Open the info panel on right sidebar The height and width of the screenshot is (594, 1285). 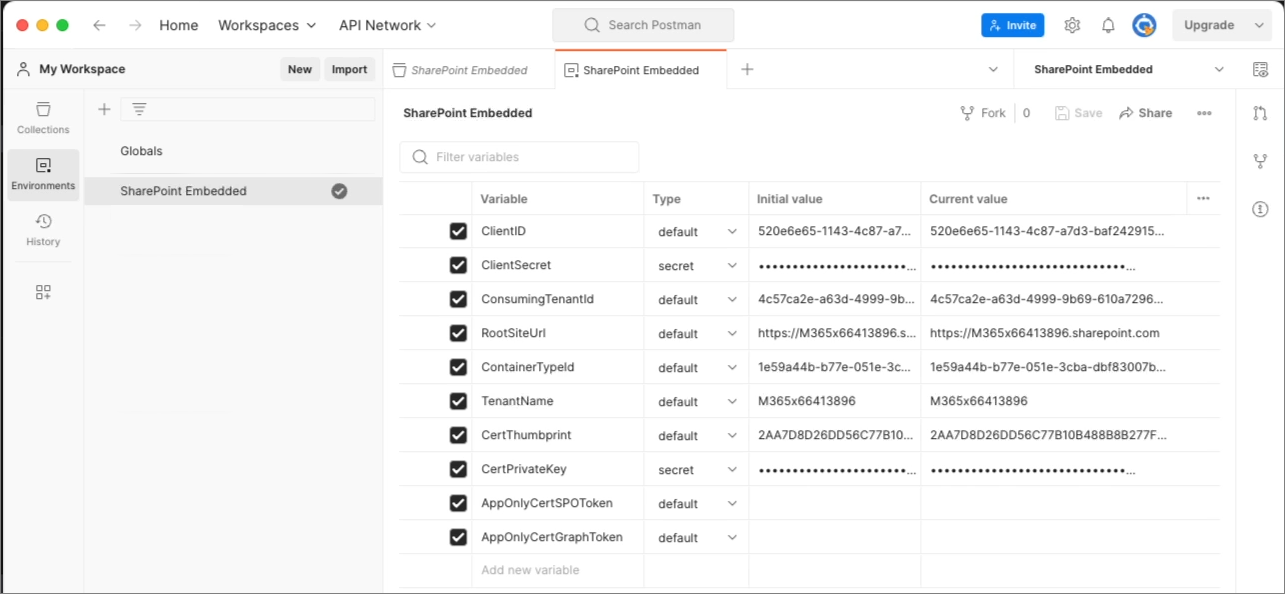[1259, 208]
